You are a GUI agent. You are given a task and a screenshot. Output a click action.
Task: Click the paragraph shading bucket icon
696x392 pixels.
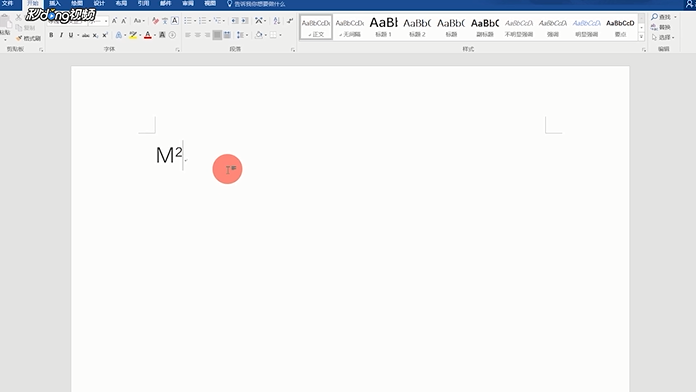[x=259, y=35]
